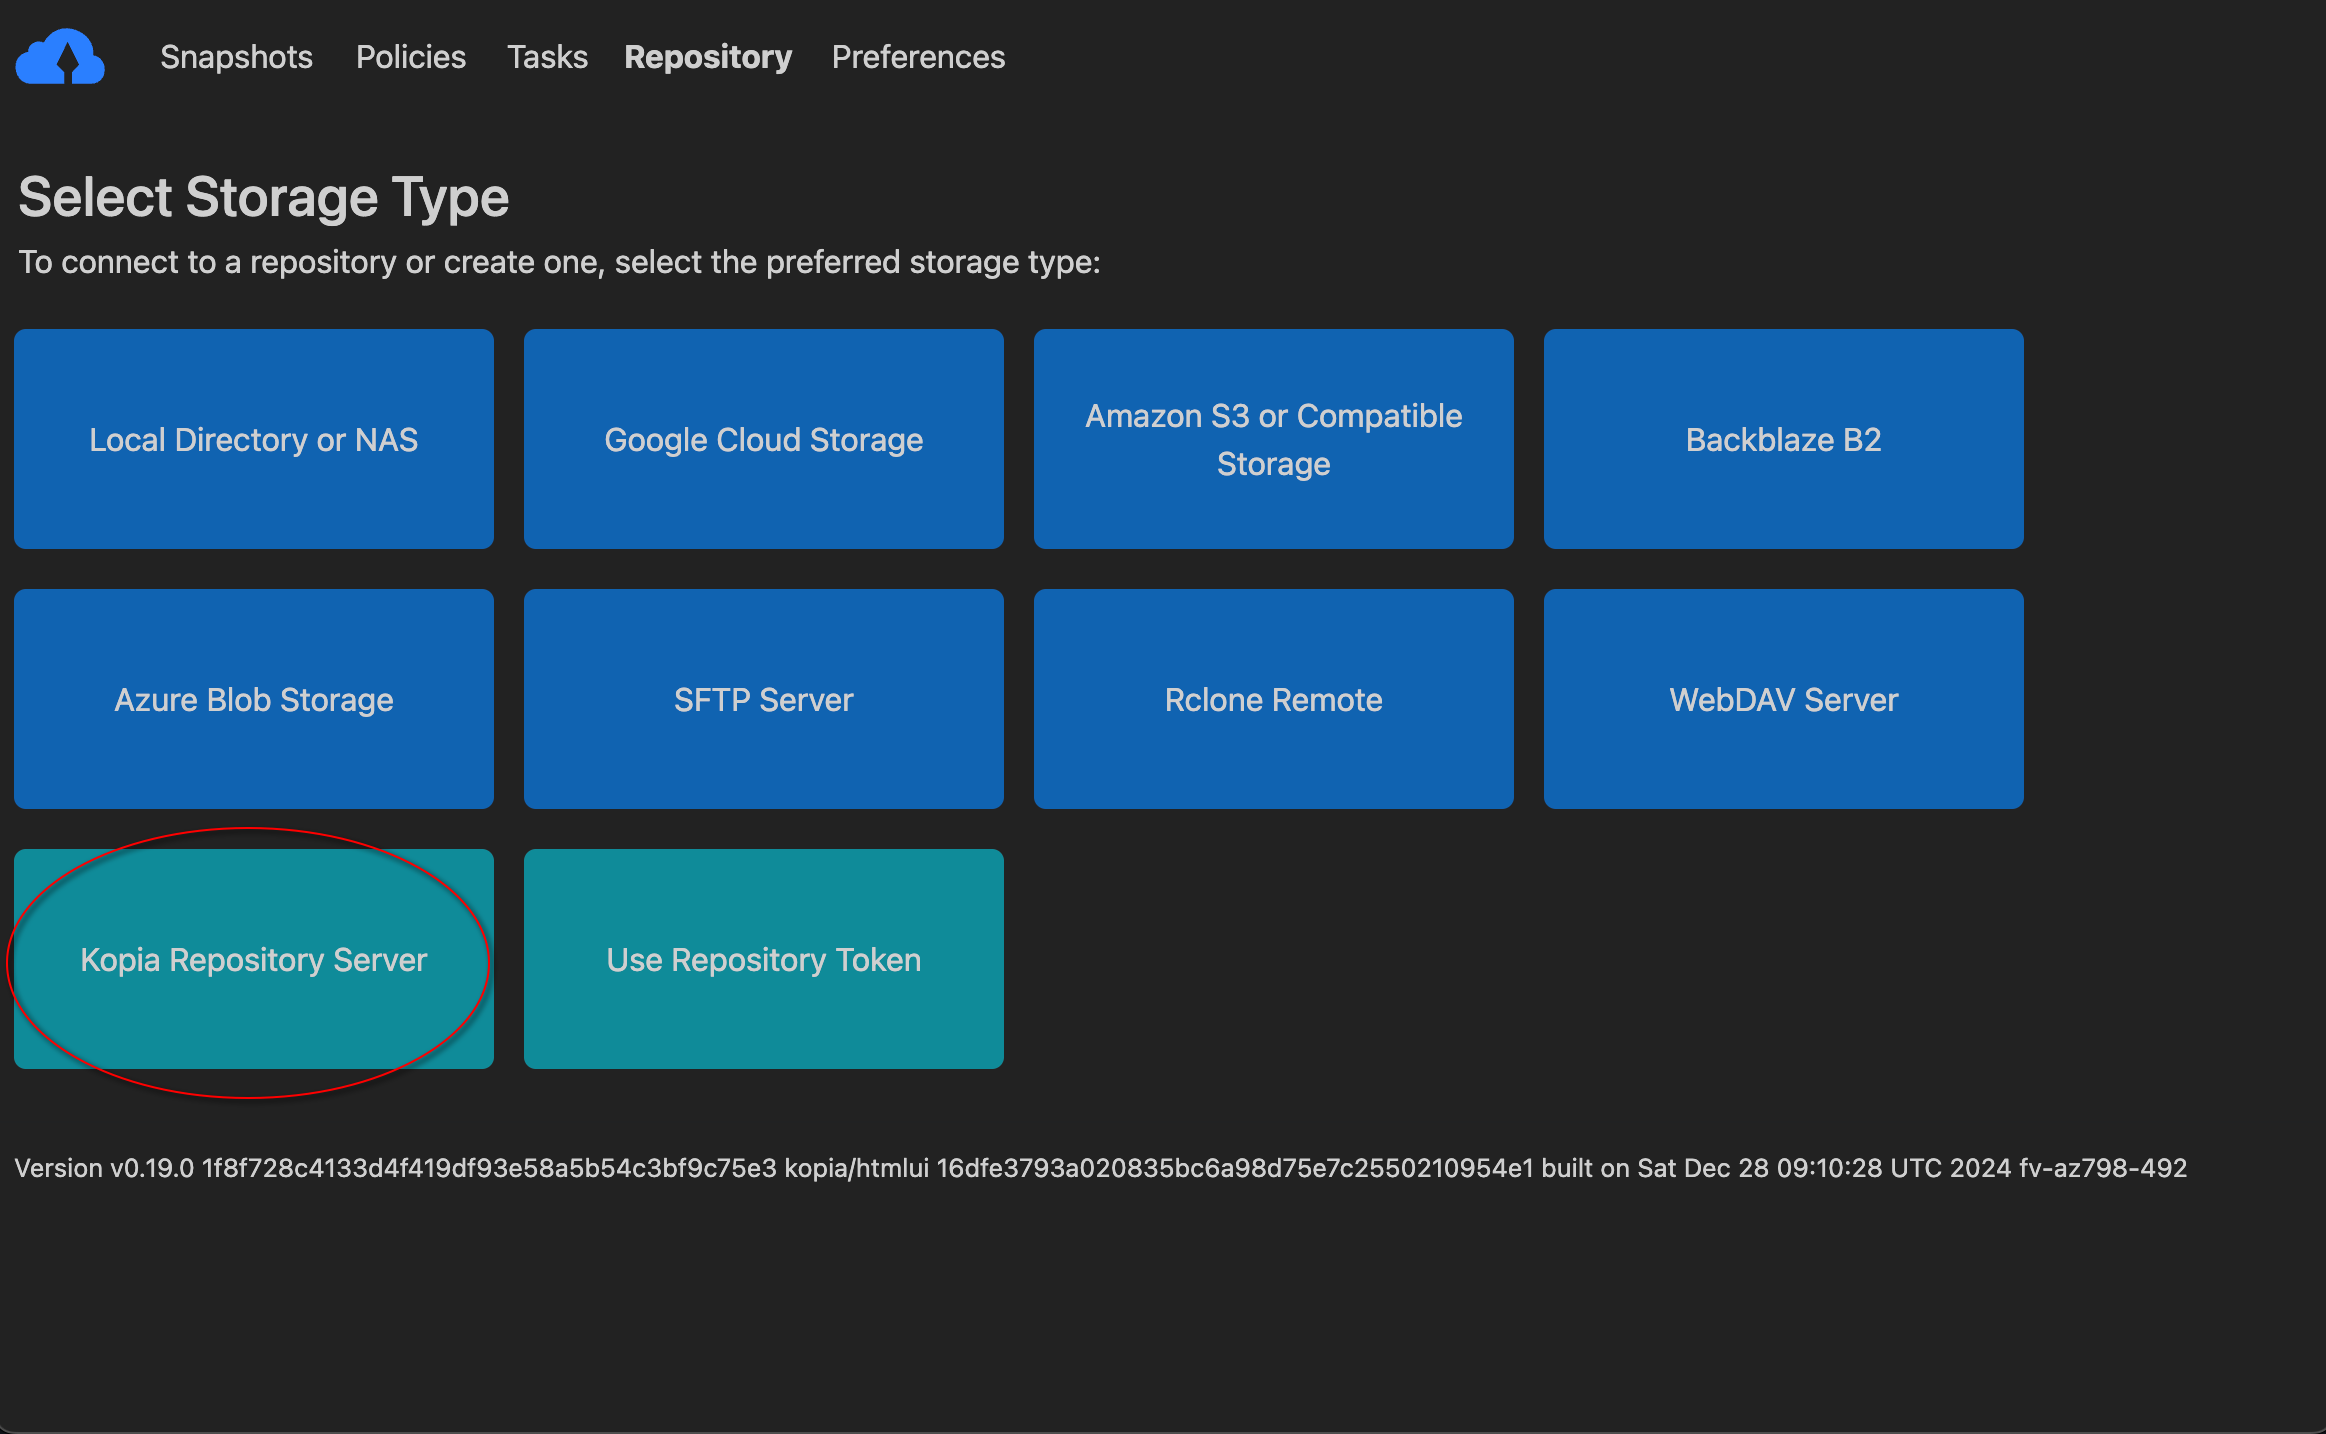The image size is (2326, 1434).
Task: Choose Local Directory or NAS storage
Action: click(254, 439)
